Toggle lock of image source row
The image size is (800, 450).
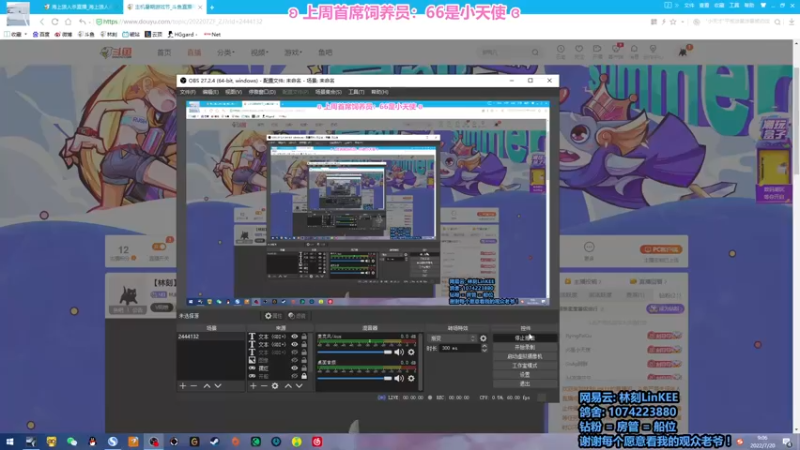304,360
